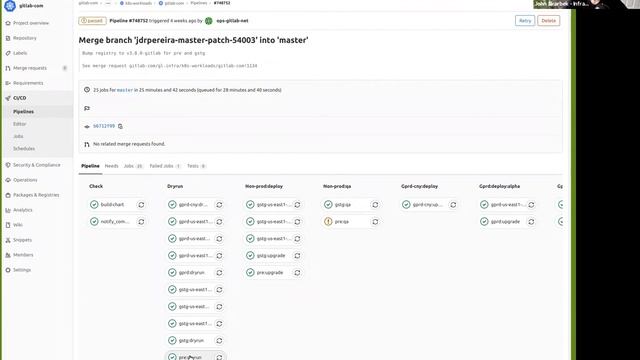Select Editor under CI/CD
The height and width of the screenshot is (360, 640).
19,124
